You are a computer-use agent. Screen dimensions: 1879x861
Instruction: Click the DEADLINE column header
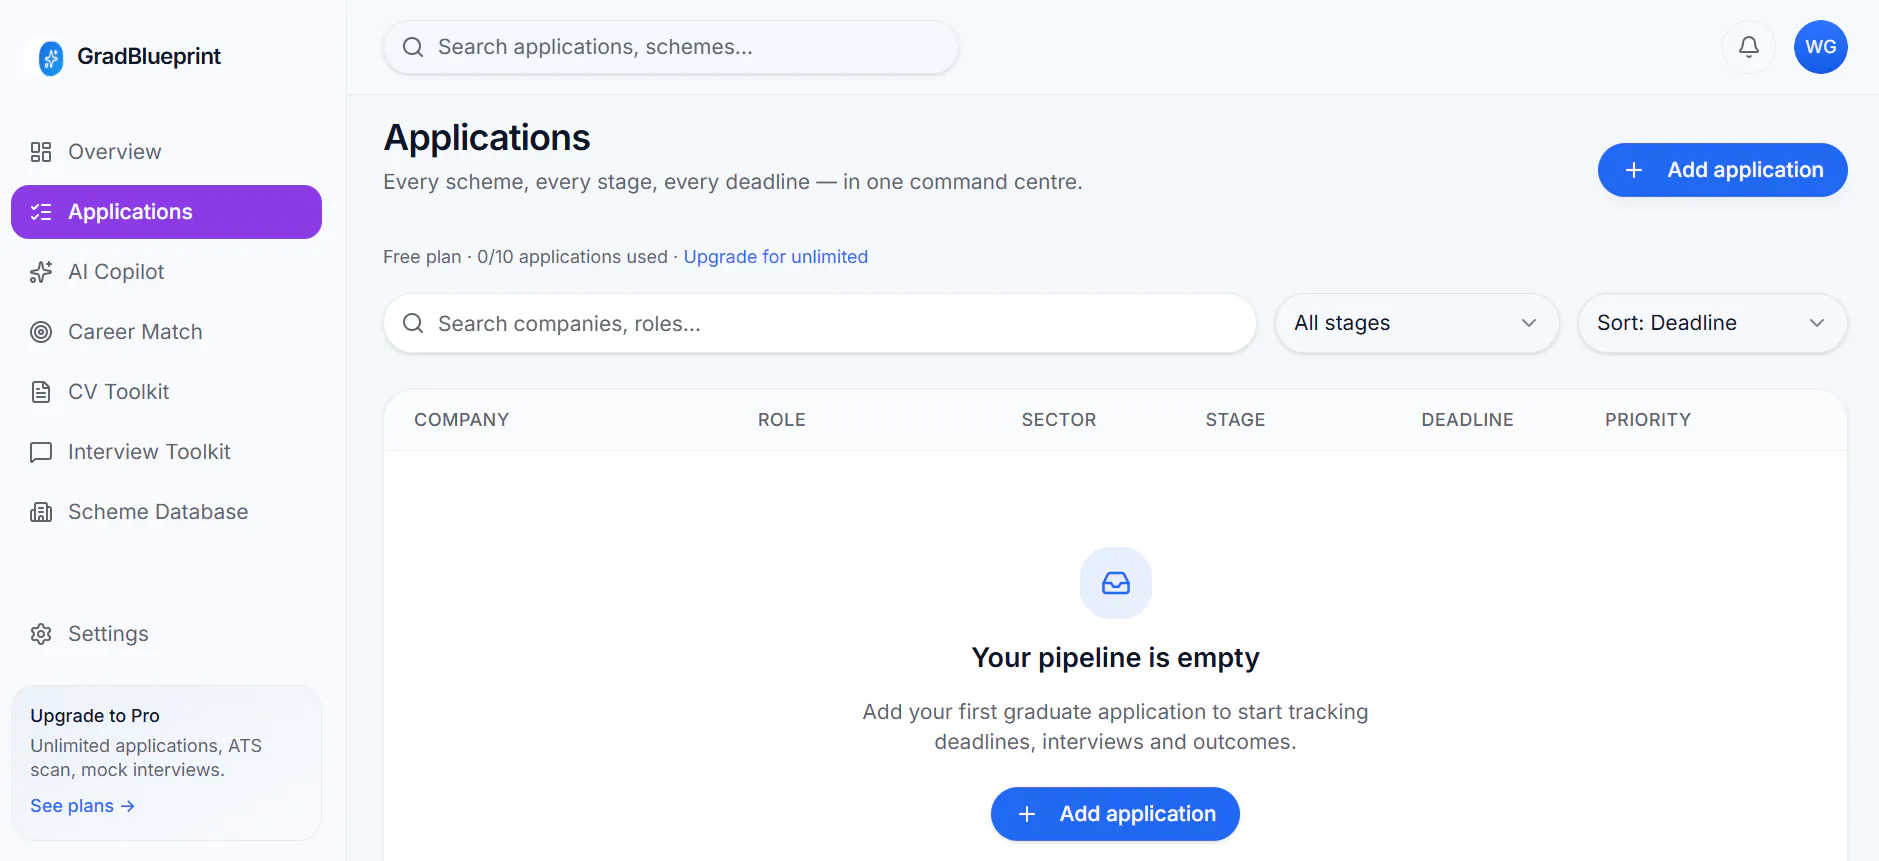(x=1467, y=420)
